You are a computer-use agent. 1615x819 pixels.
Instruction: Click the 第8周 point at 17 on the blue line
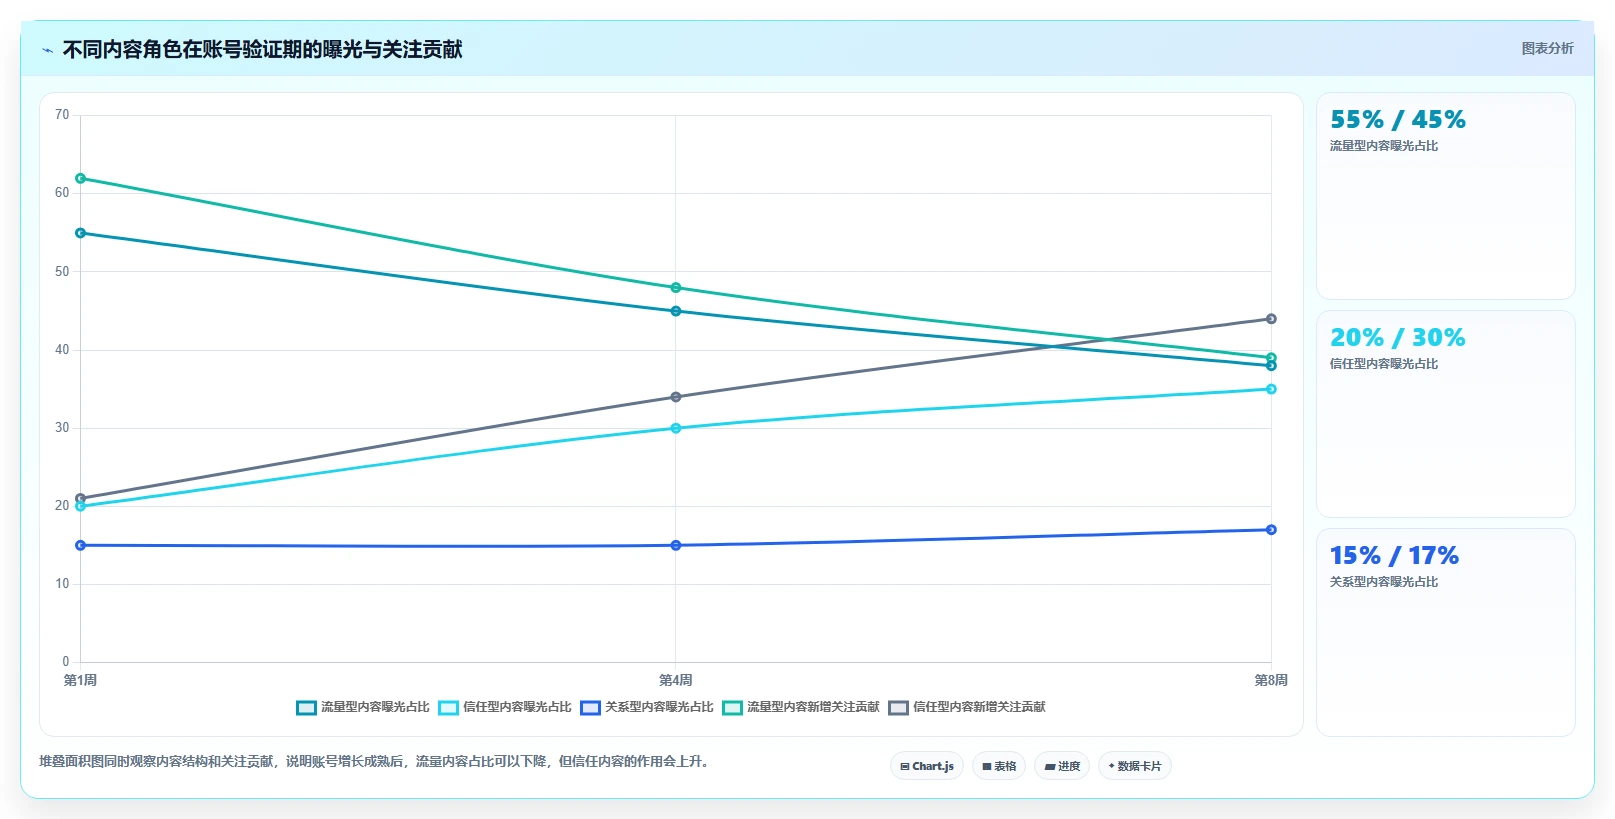point(1271,530)
